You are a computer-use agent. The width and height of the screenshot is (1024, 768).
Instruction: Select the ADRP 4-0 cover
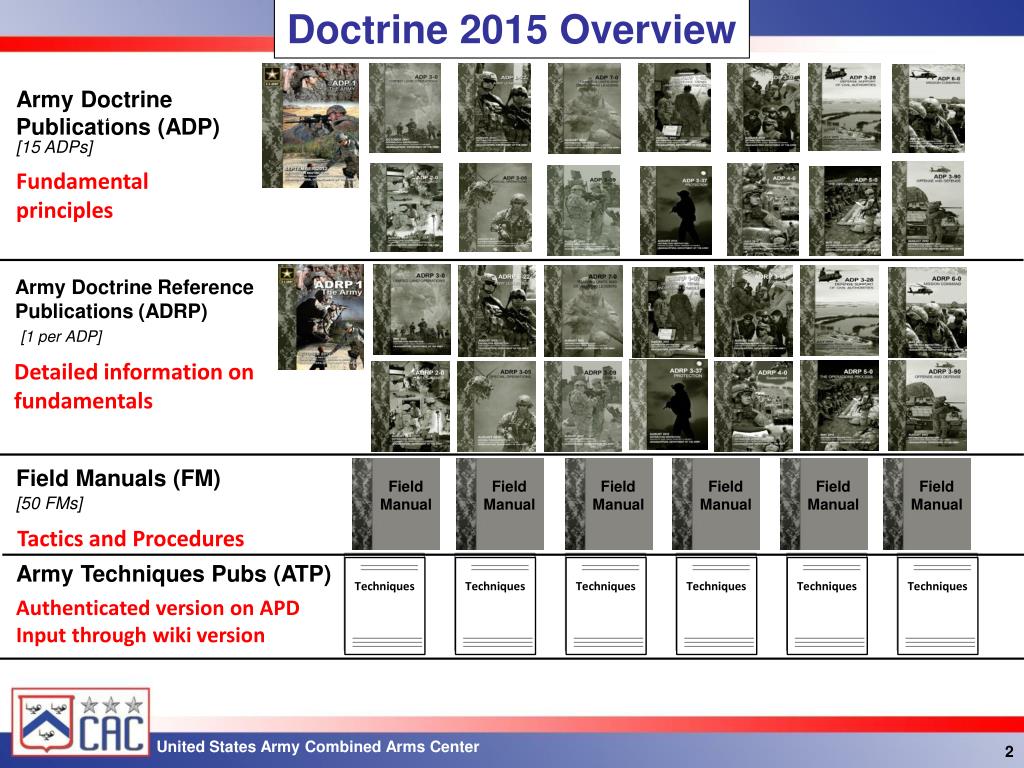point(754,406)
